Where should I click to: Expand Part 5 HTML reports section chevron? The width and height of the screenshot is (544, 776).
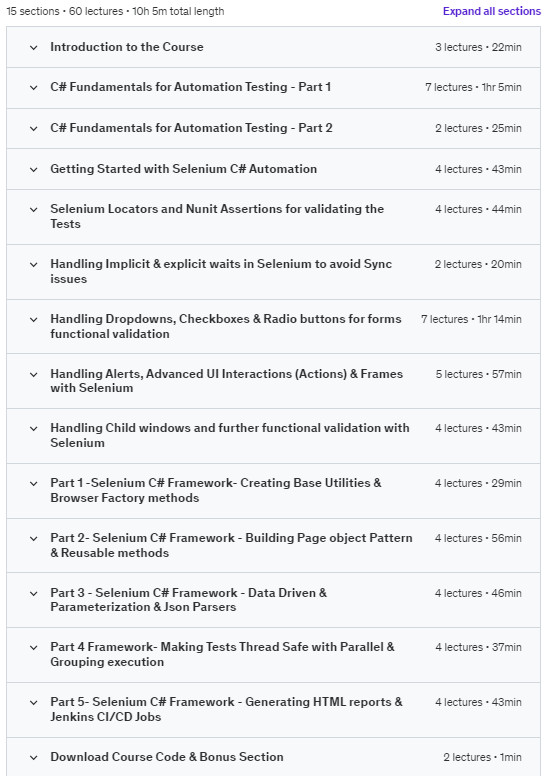point(34,702)
